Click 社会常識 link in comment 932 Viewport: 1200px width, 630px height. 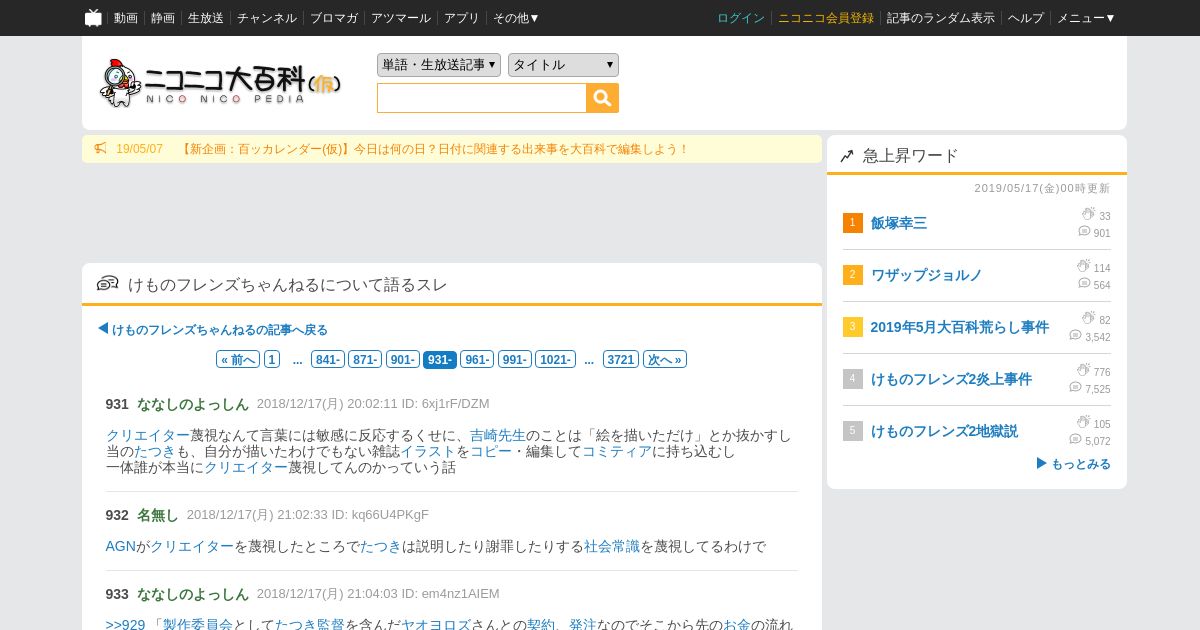[612, 546]
